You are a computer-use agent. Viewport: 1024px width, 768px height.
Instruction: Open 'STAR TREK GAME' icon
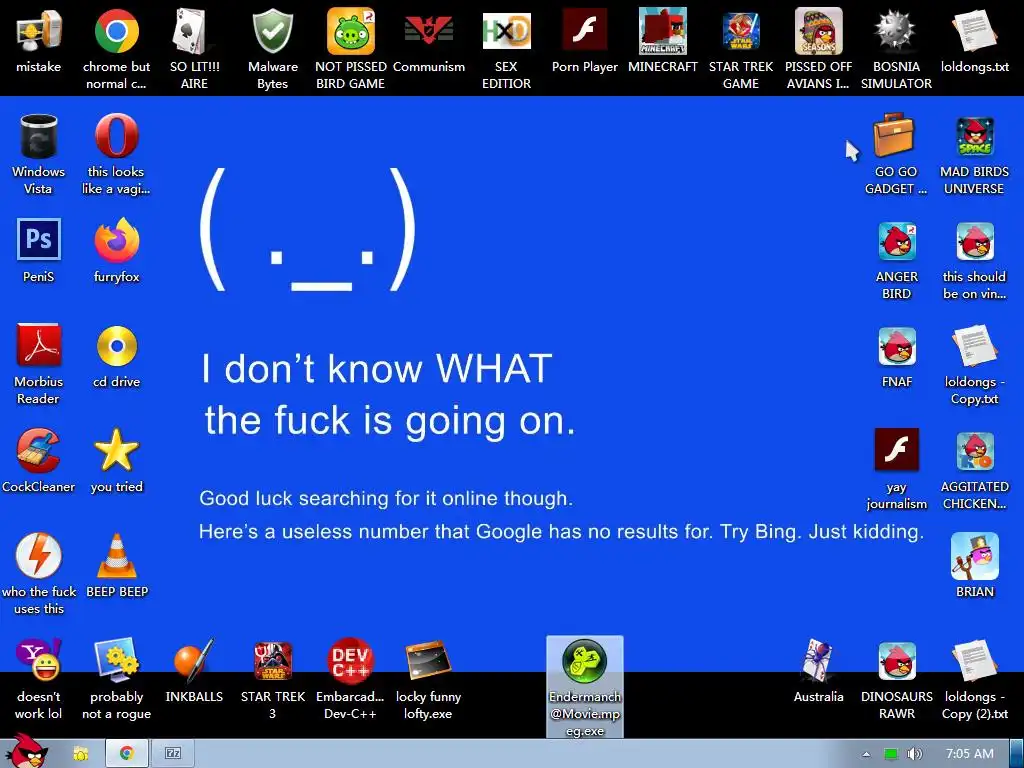[x=741, y=49]
